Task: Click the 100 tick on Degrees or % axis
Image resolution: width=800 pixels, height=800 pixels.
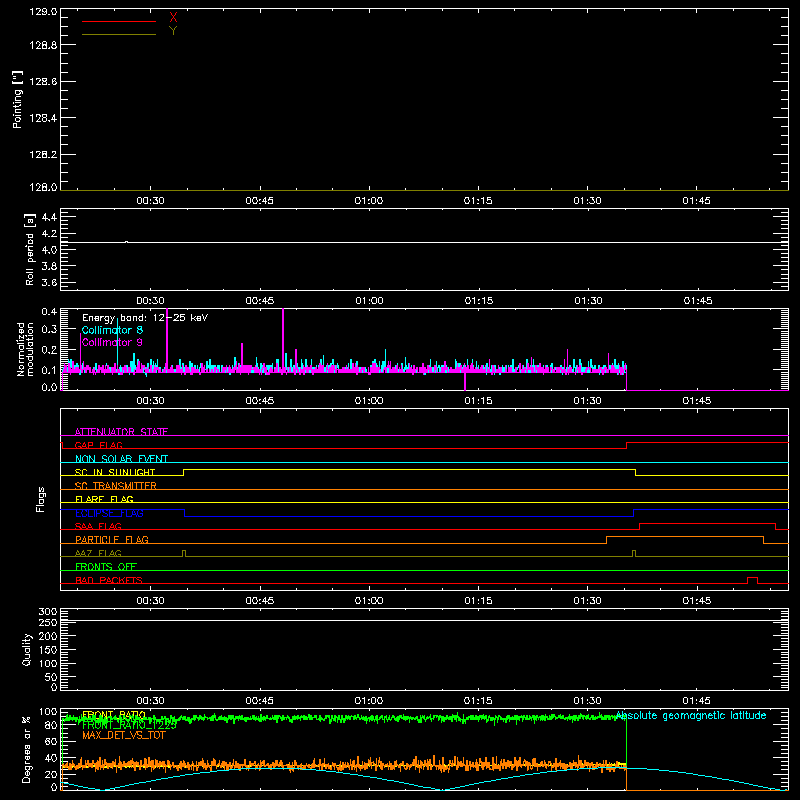Action: pos(47,711)
